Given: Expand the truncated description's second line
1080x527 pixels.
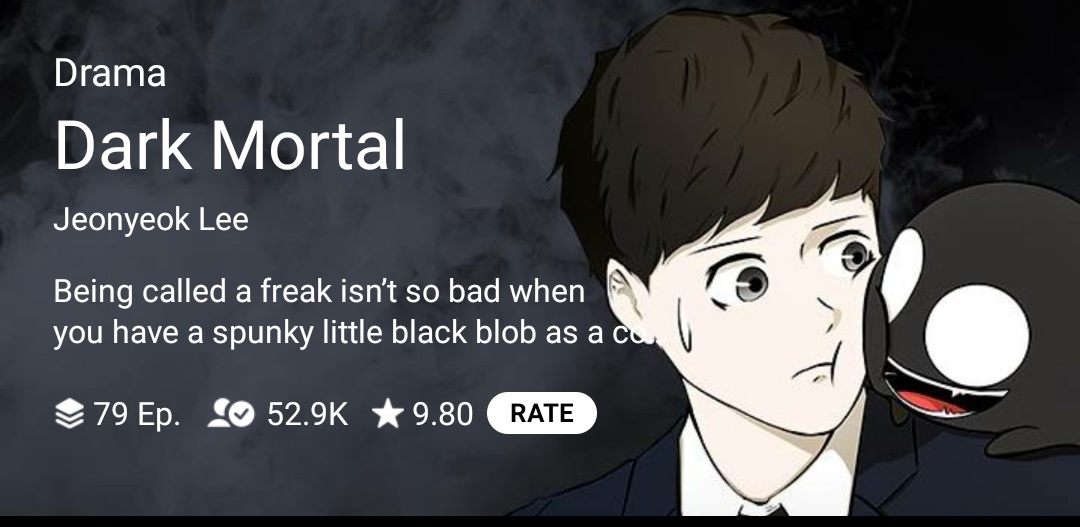Looking at the screenshot, I should point(355,333).
